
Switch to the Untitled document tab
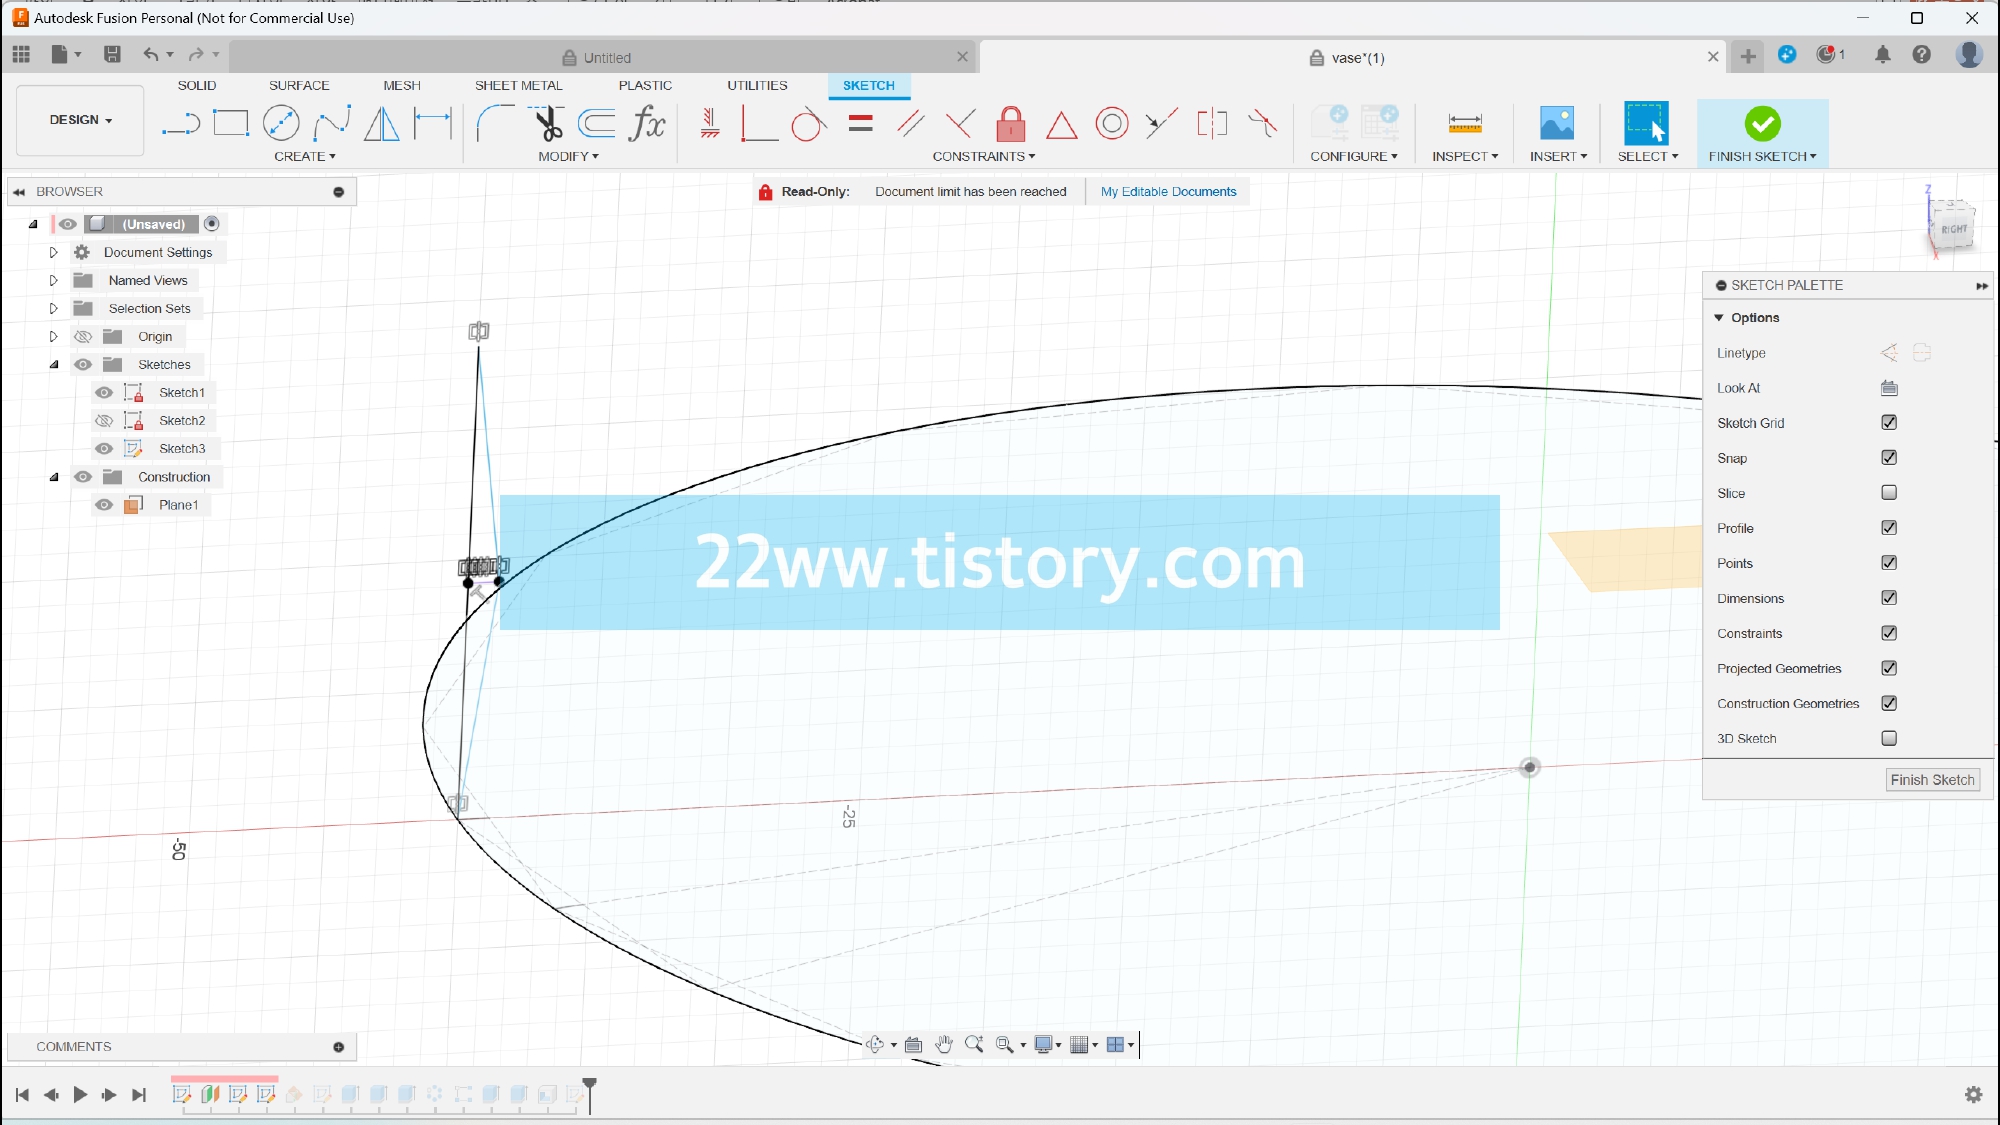606,58
